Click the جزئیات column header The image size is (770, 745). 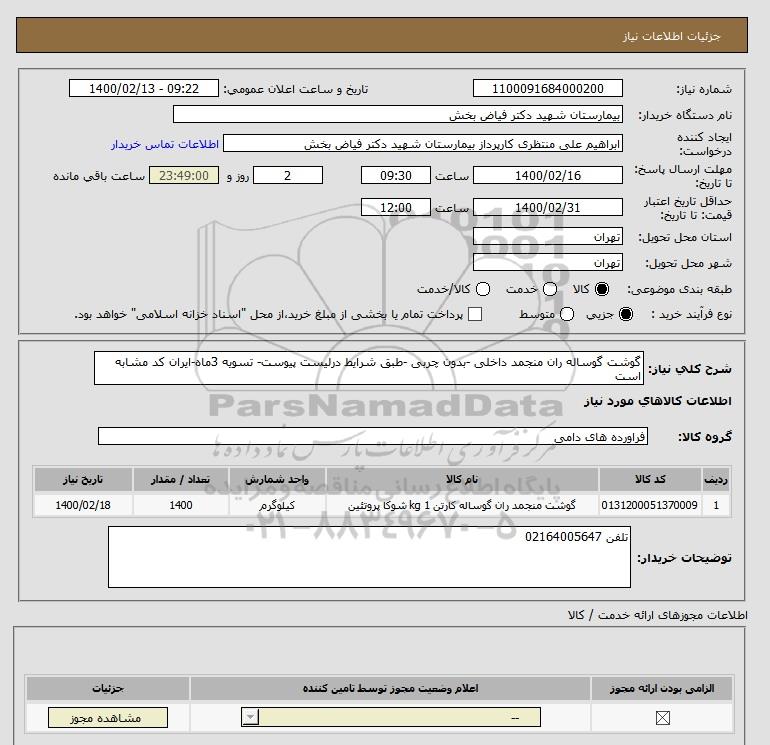click(108, 689)
